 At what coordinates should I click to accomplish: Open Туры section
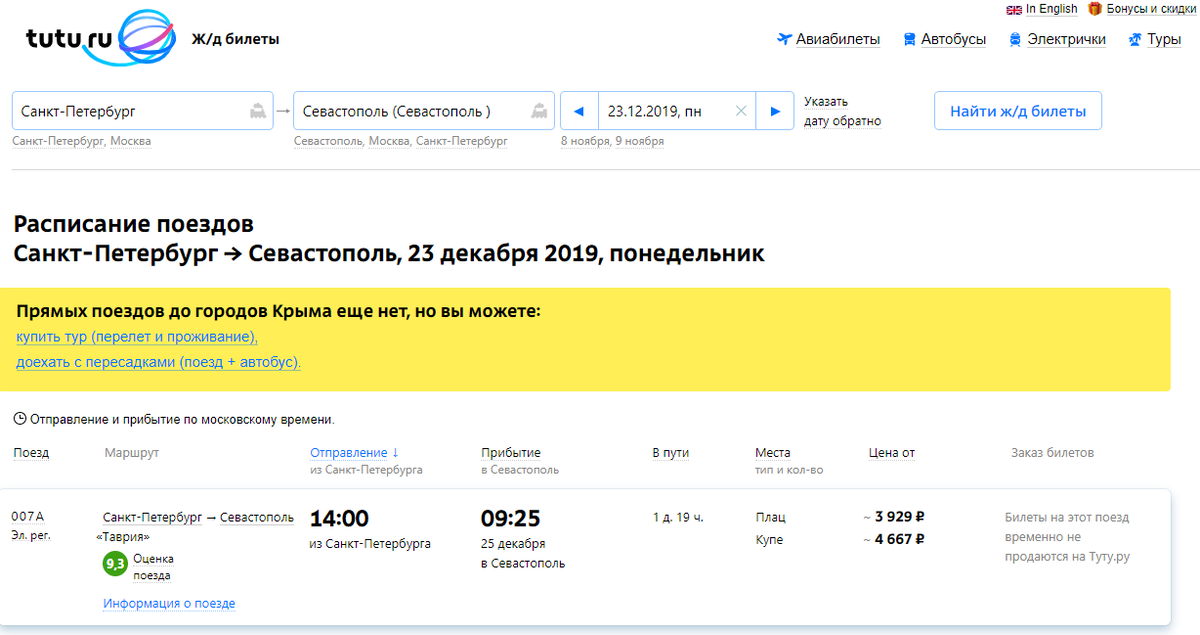(x=1164, y=40)
